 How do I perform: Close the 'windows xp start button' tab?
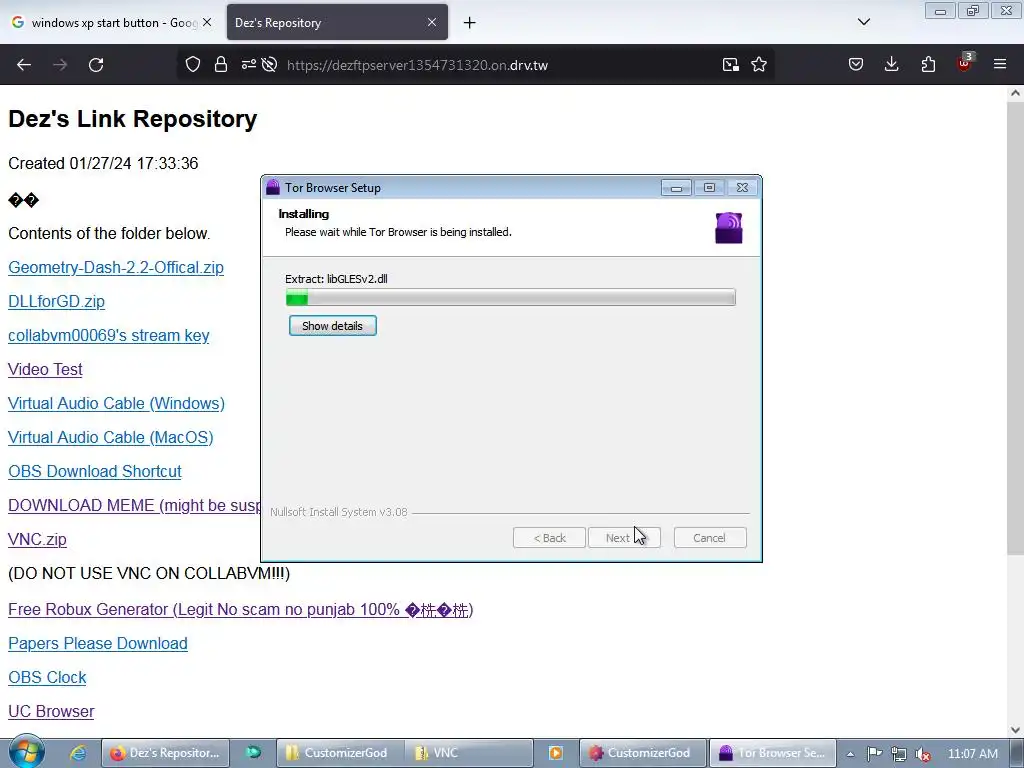pyautogui.click(x=207, y=22)
